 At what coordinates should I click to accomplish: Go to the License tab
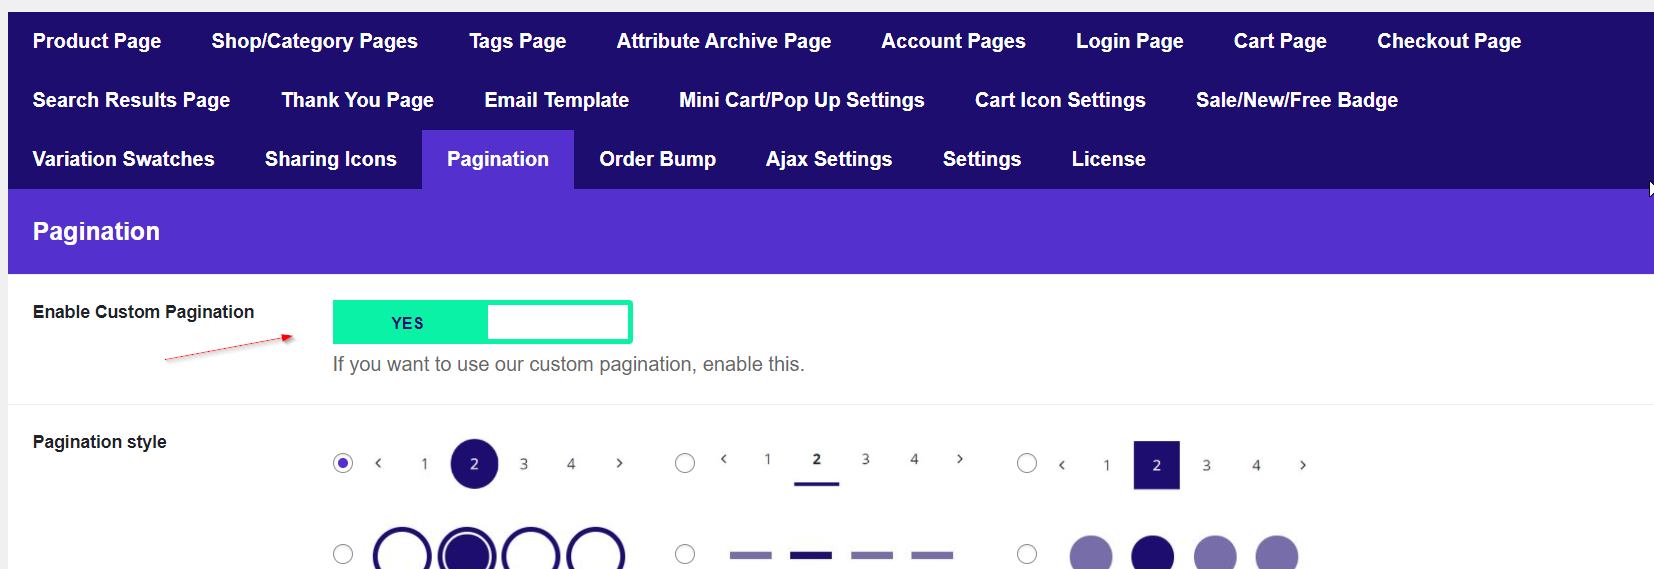[x=1108, y=159]
